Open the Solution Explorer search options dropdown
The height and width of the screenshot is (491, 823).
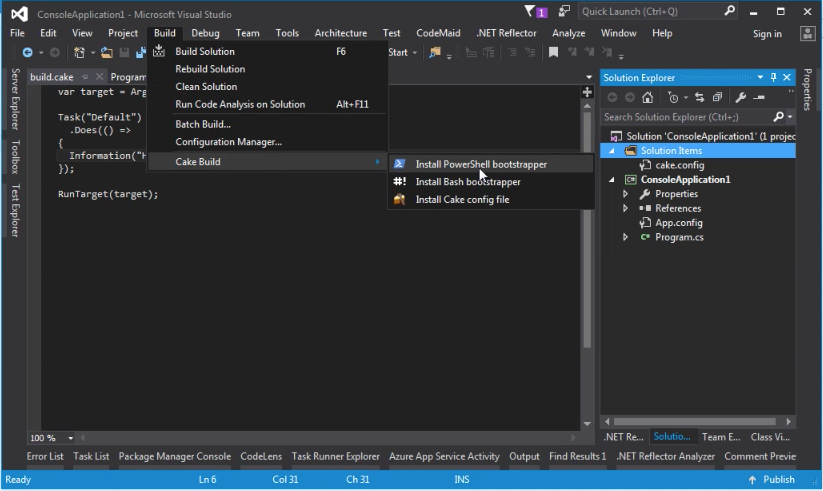[790, 117]
